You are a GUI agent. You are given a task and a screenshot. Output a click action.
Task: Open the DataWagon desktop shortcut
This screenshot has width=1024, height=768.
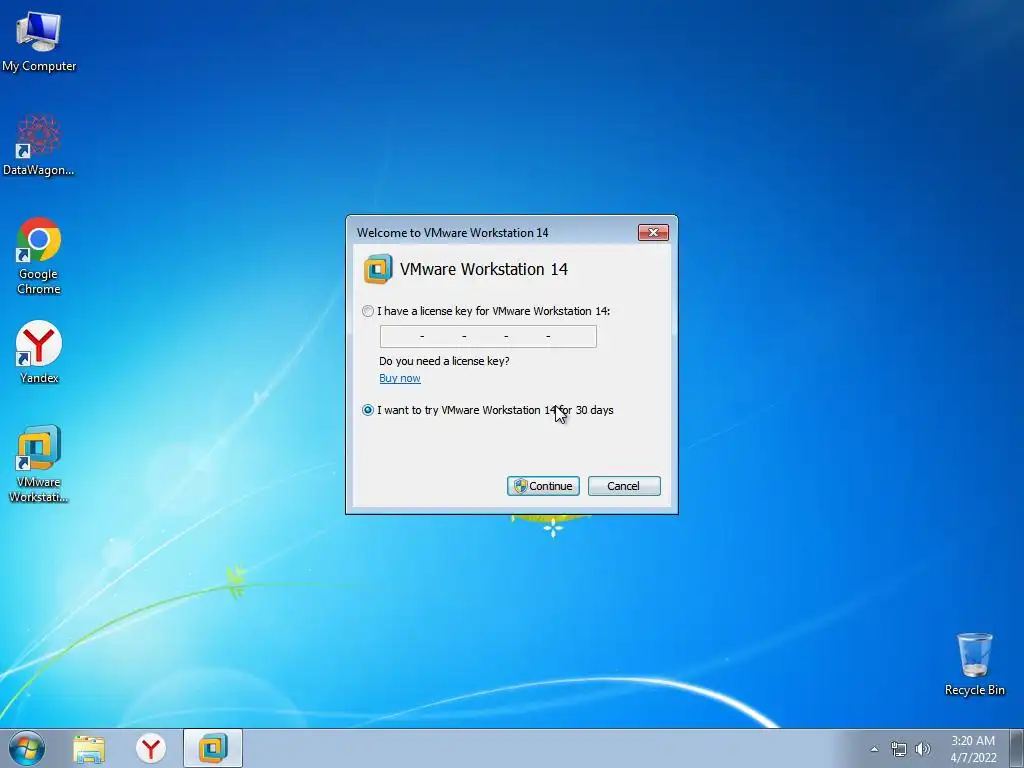(x=39, y=145)
